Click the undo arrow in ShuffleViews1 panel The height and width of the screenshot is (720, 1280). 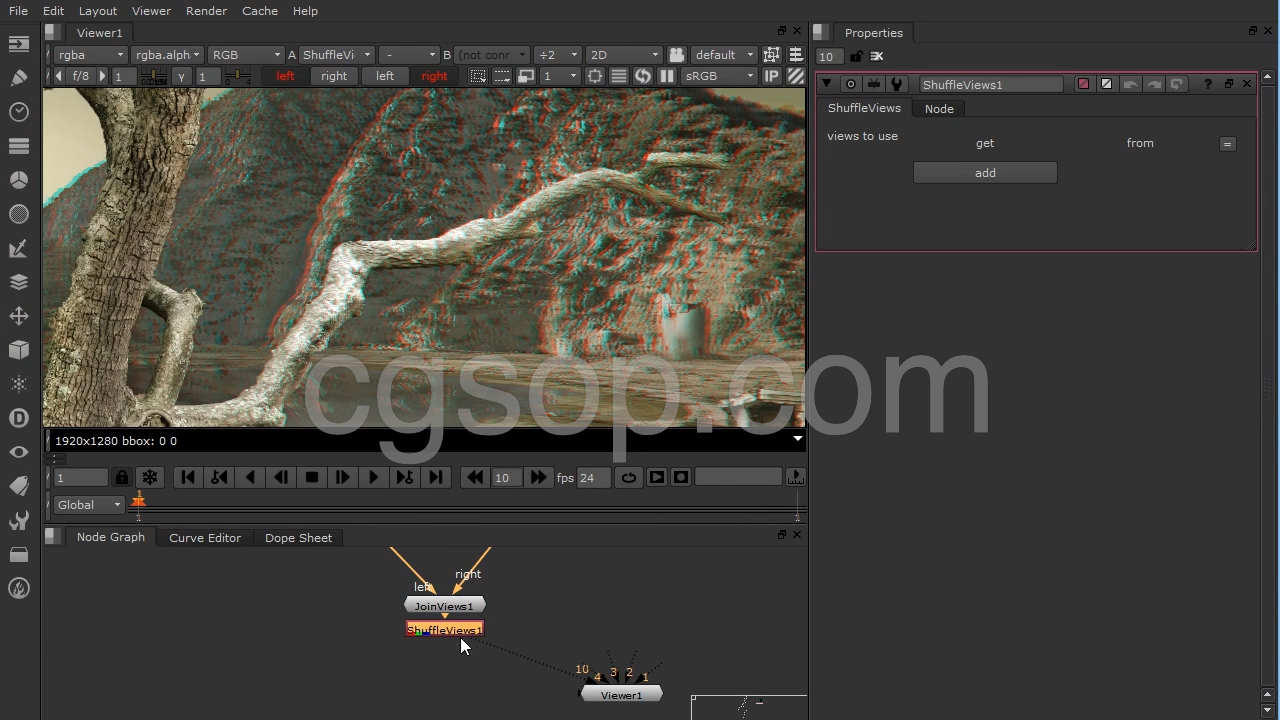tap(1130, 84)
